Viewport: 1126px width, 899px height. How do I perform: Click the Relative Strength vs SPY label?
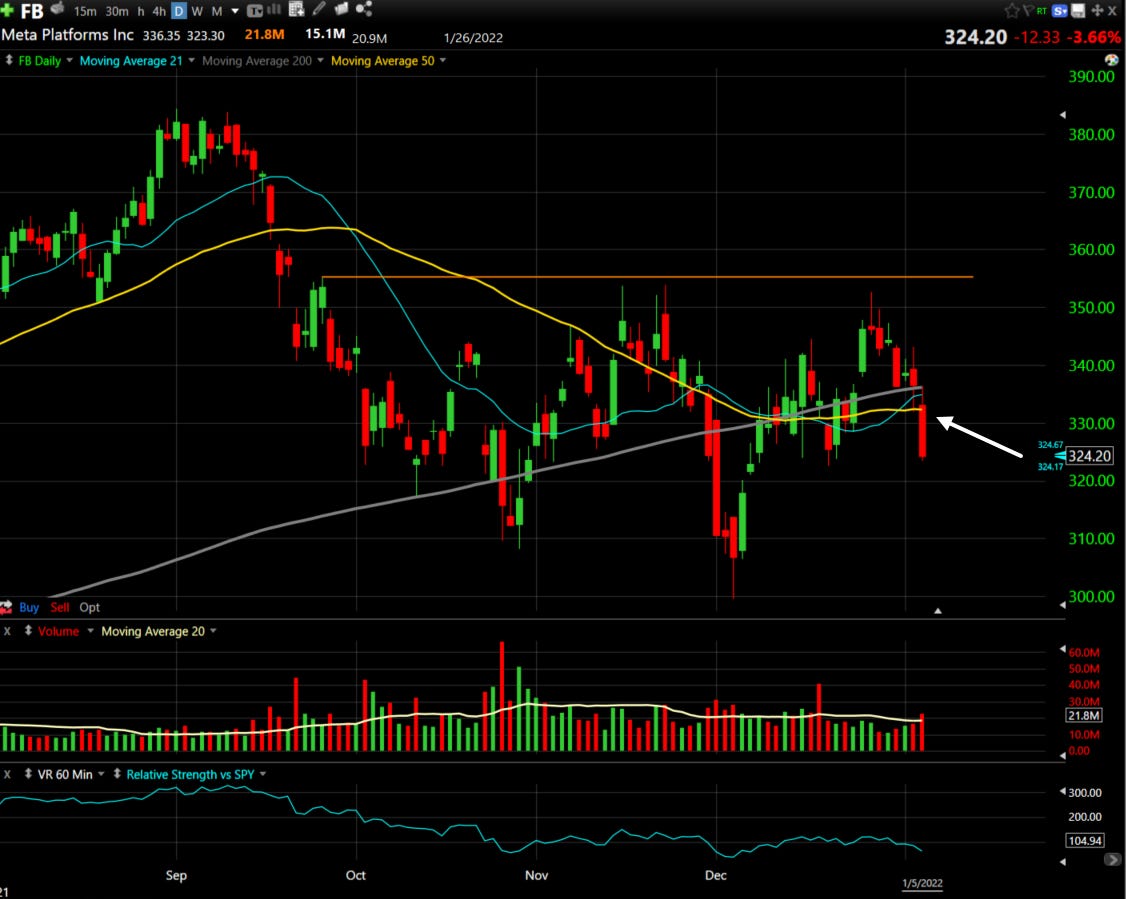tap(190, 775)
